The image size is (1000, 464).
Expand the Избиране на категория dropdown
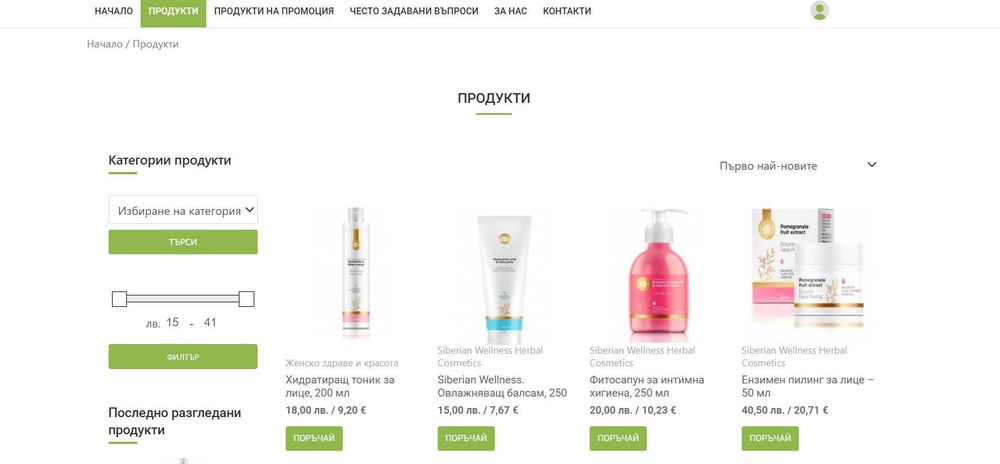point(183,210)
